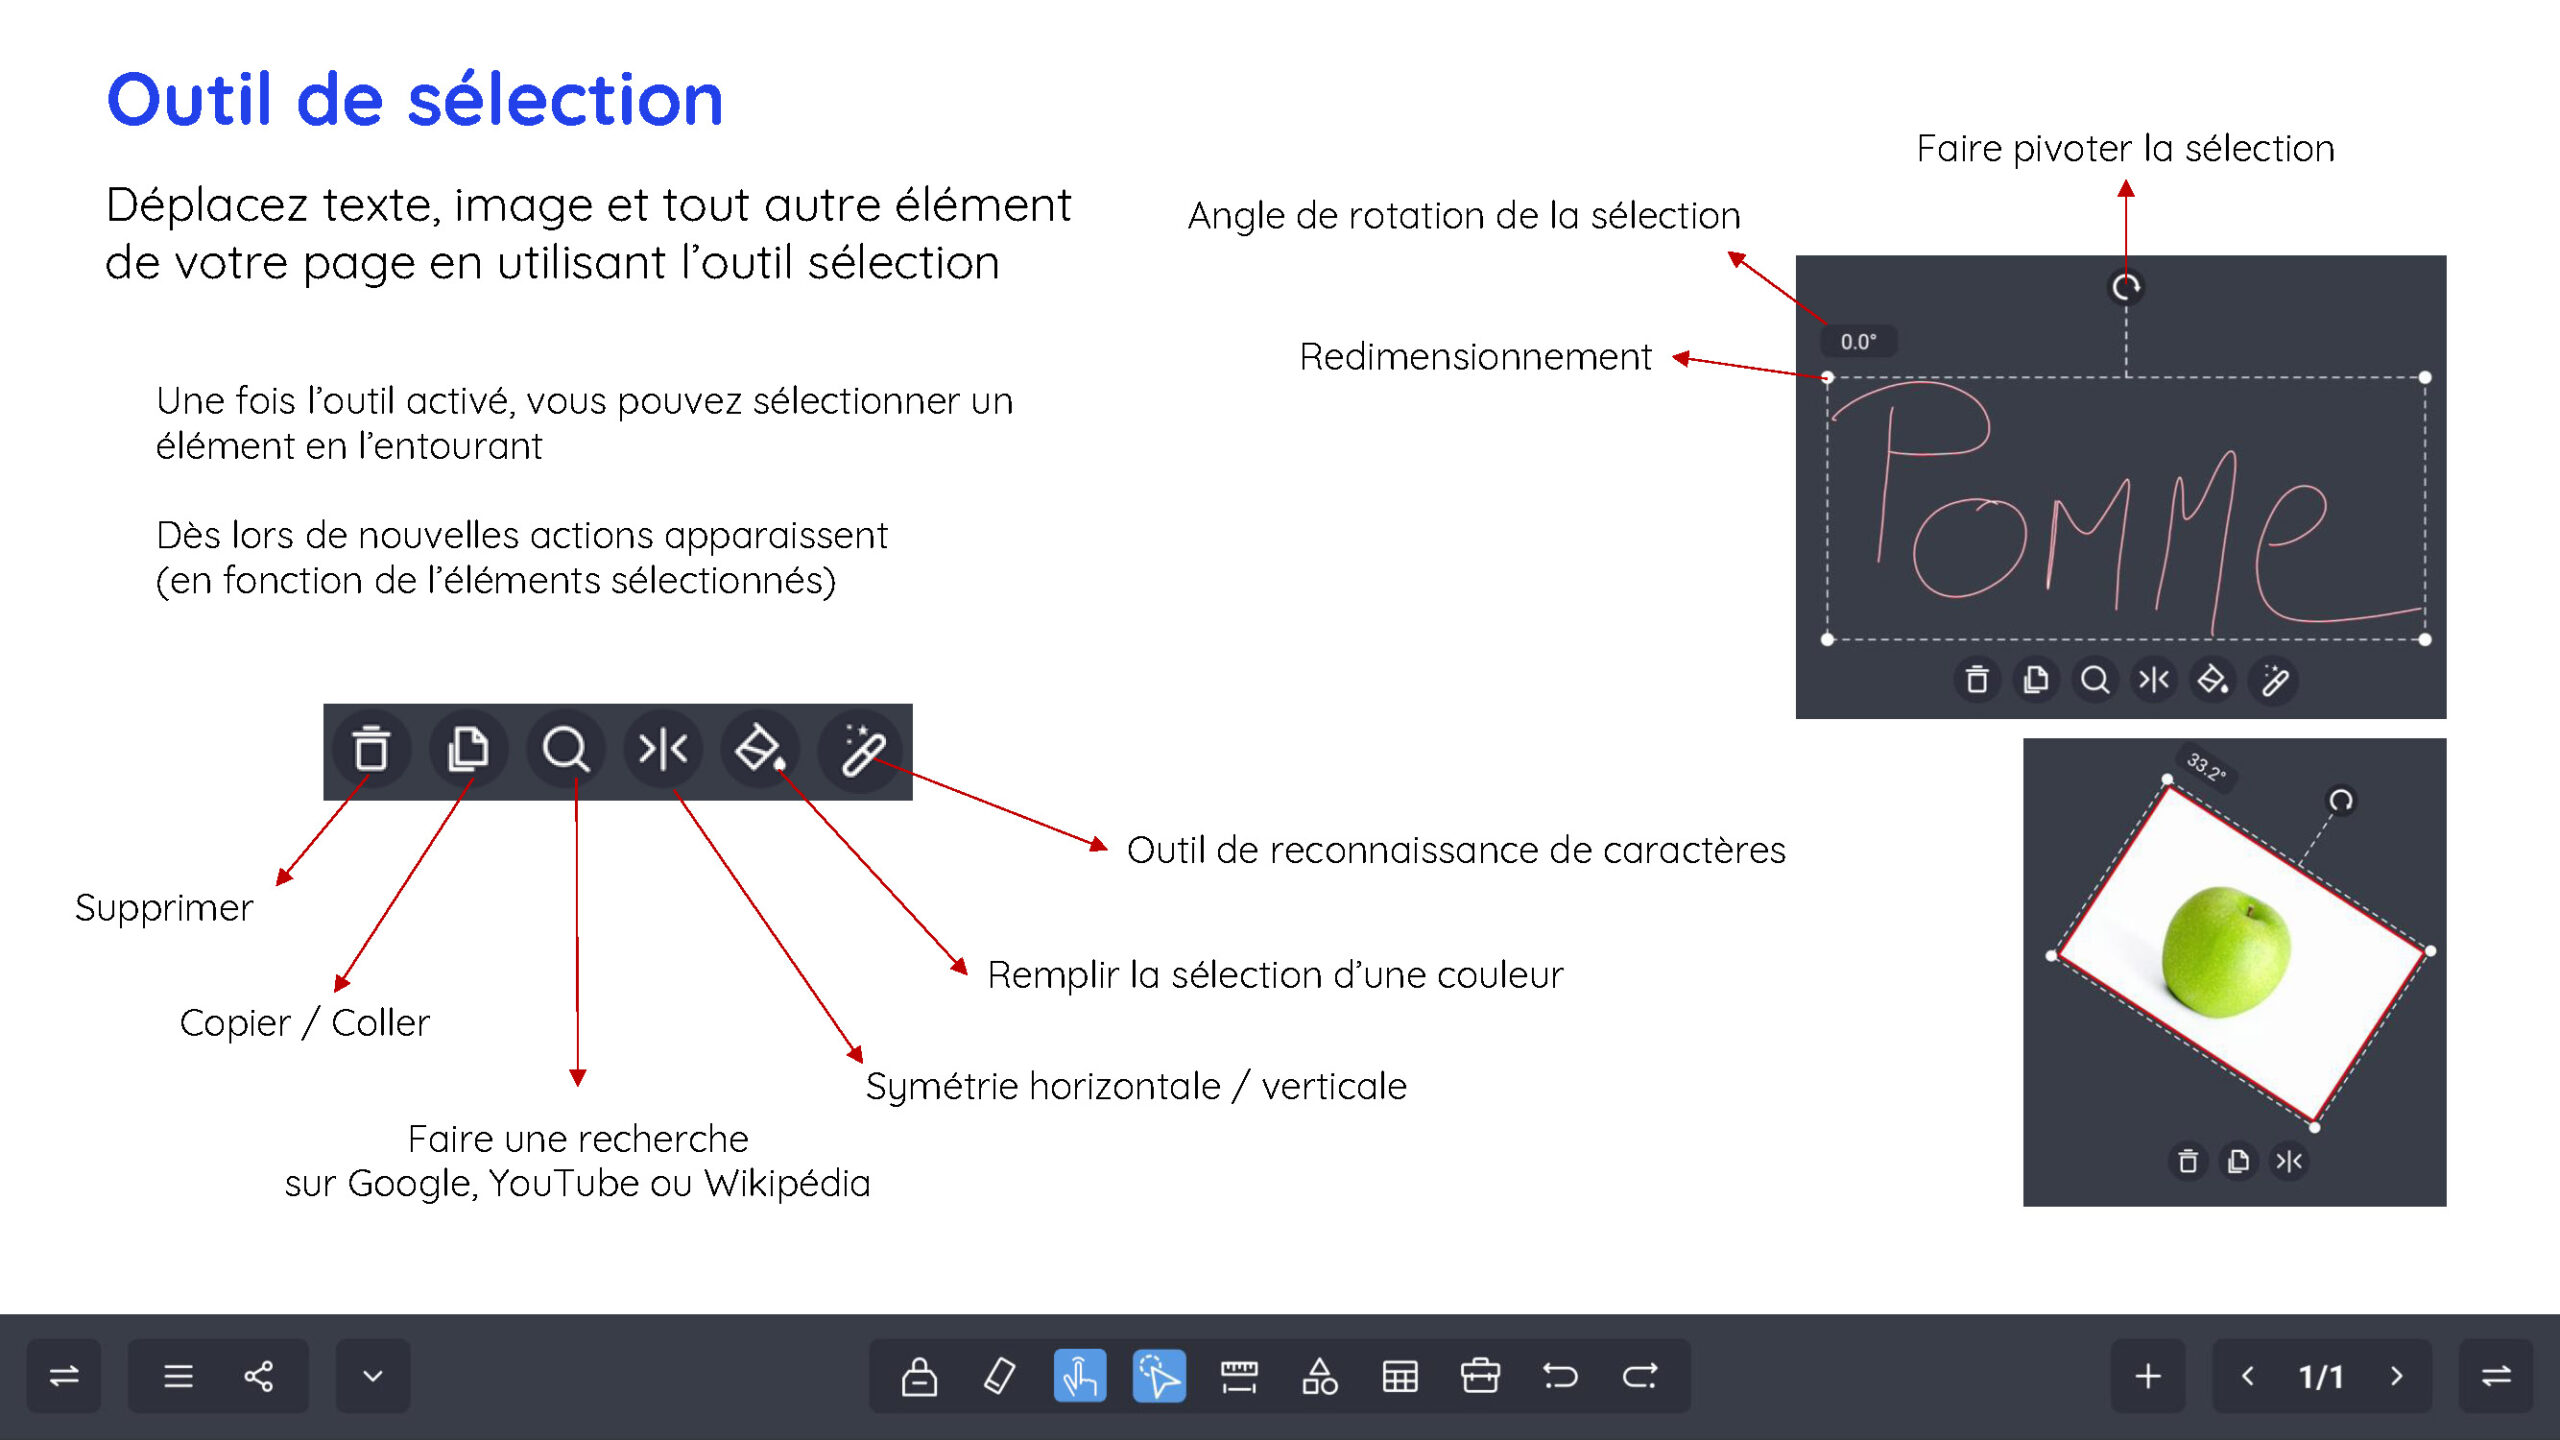2560x1440 pixels.
Task: Click the 0.0° rotation angle label
Action: [1859, 341]
